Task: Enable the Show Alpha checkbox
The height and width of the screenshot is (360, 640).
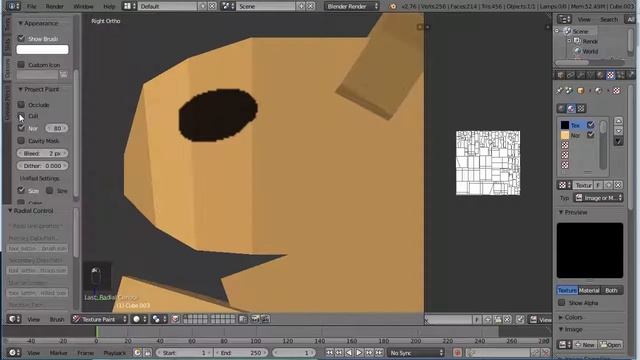Action: tap(562, 303)
